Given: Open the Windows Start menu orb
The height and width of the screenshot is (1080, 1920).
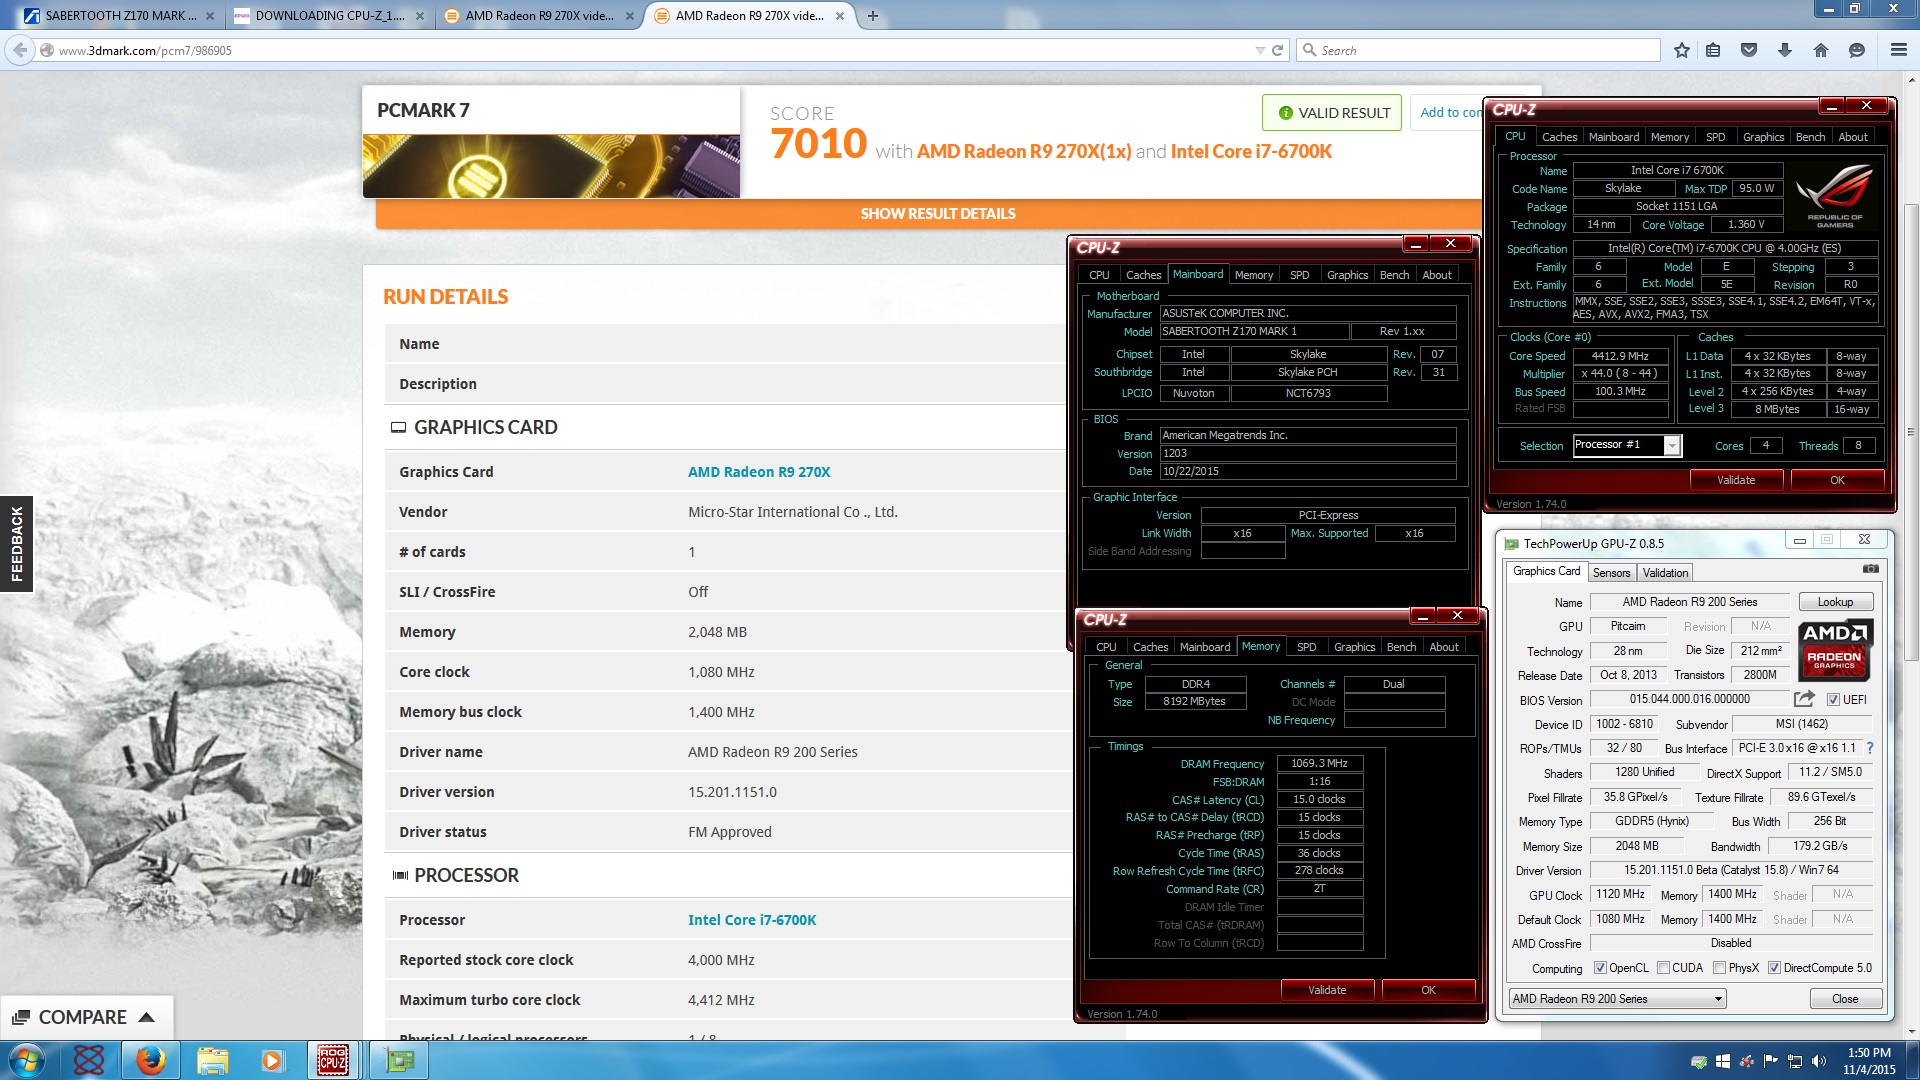Looking at the screenshot, I should pos(27,1060).
